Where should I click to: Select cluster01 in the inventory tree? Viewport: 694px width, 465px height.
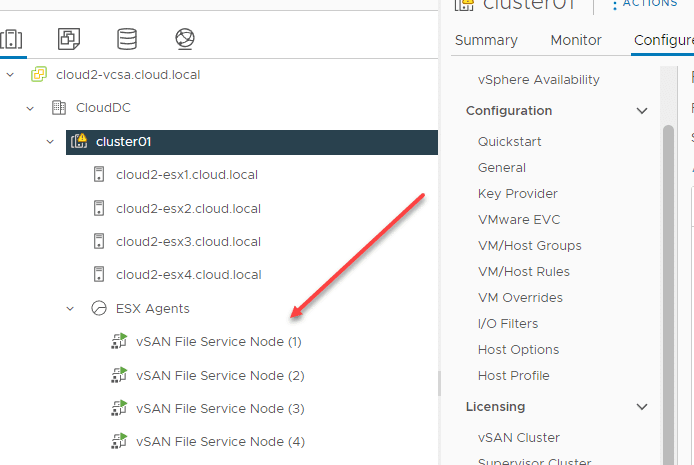[x=252, y=142]
